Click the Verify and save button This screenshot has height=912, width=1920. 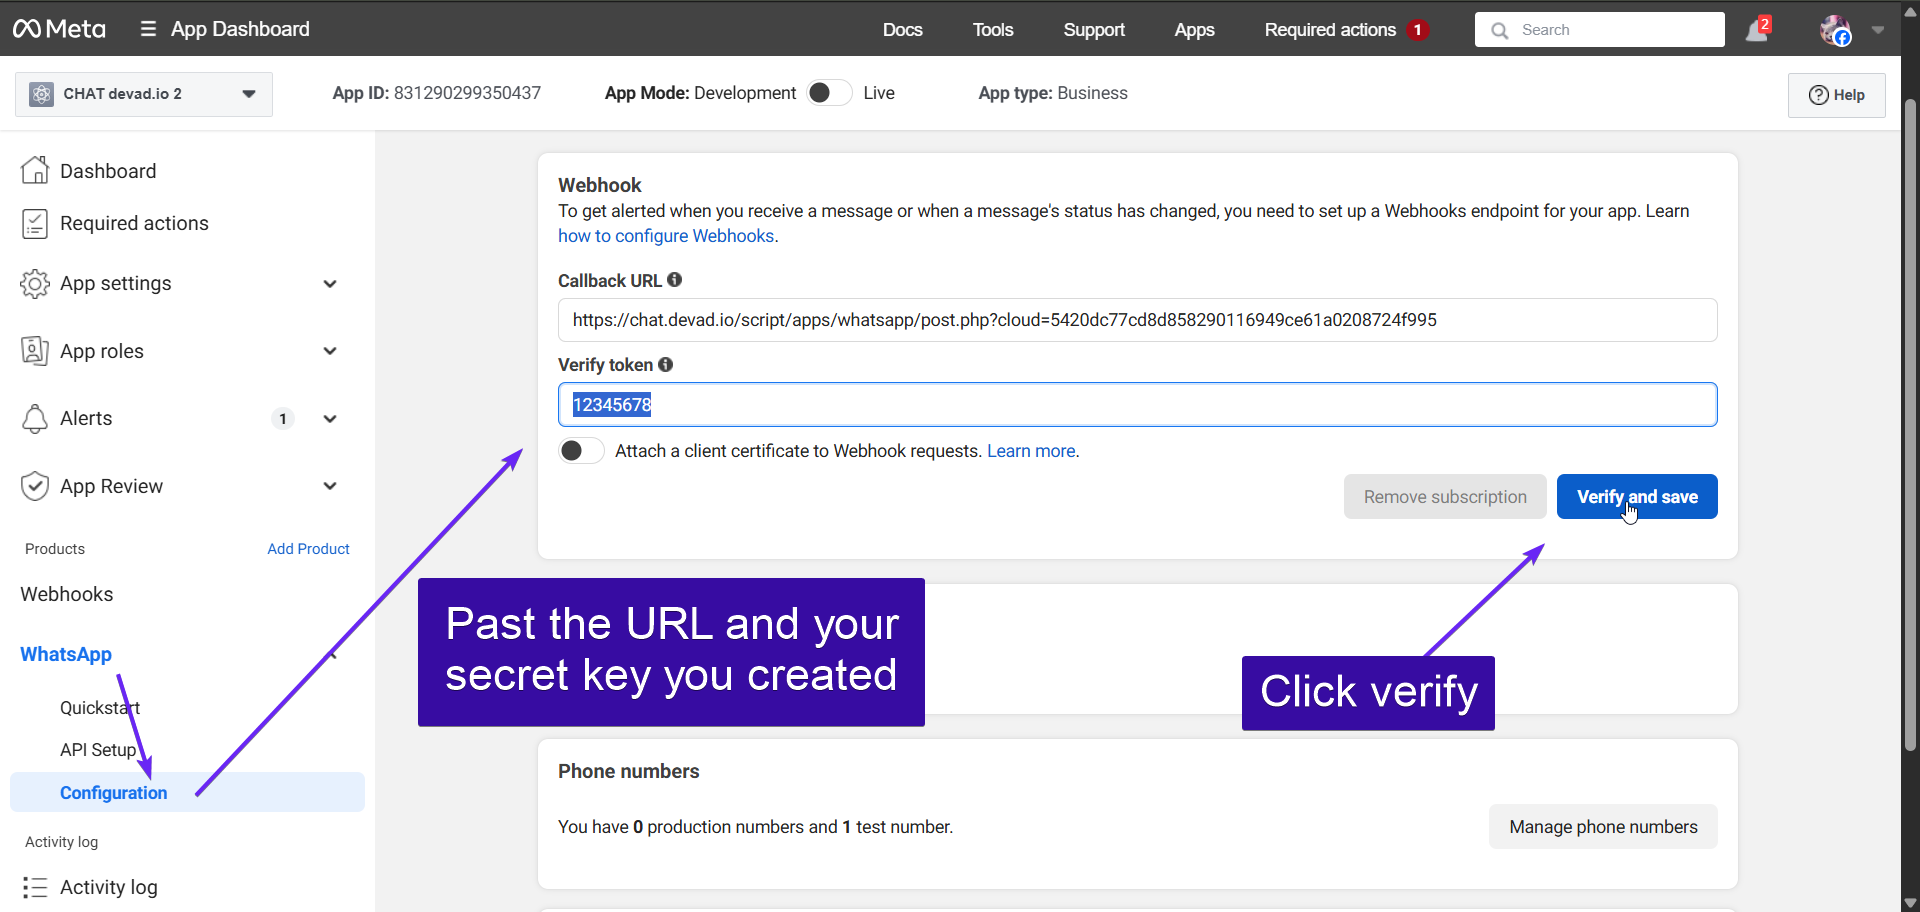click(1636, 497)
